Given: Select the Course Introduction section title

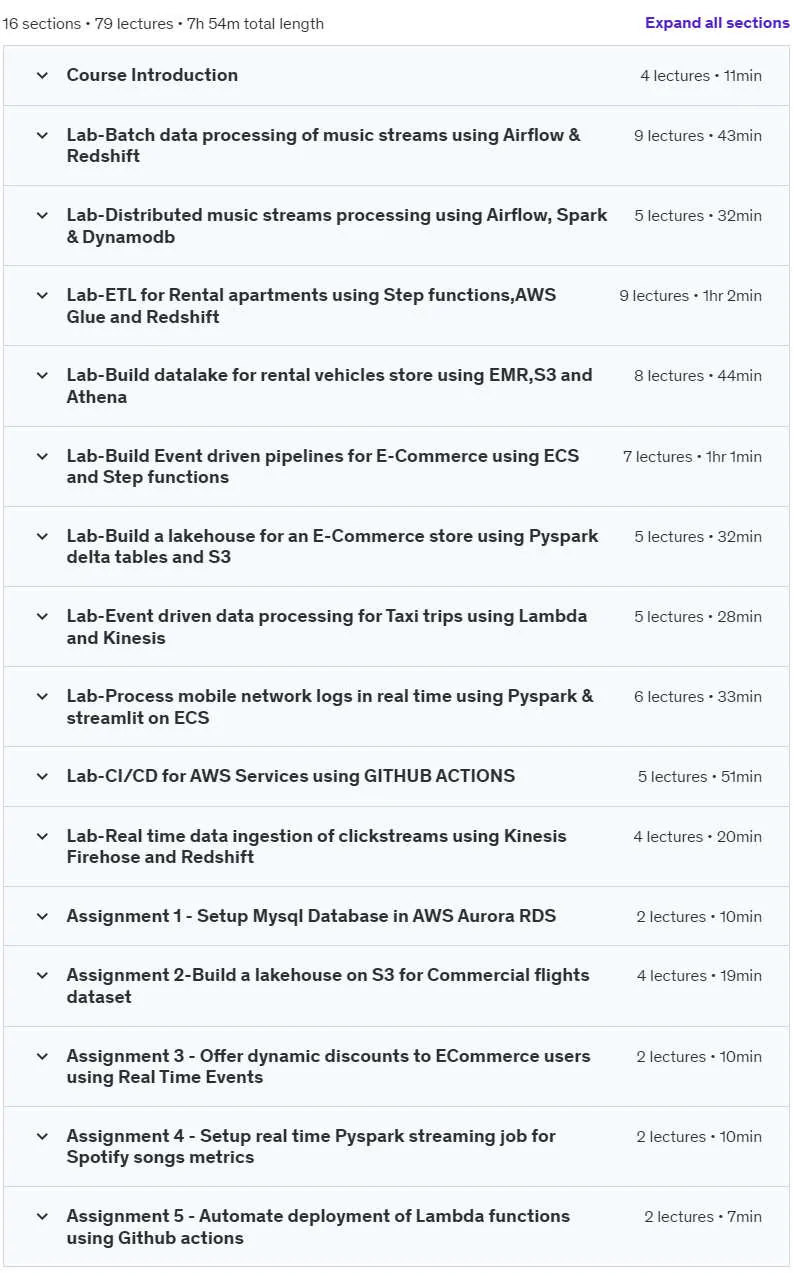Looking at the screenshot, I should point(152,75).
